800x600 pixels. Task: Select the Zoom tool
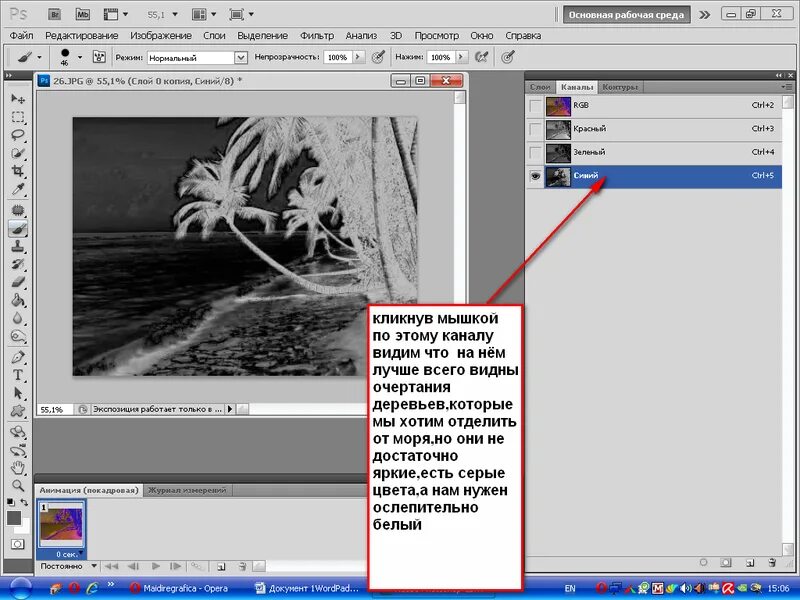(x=18, y=485)
